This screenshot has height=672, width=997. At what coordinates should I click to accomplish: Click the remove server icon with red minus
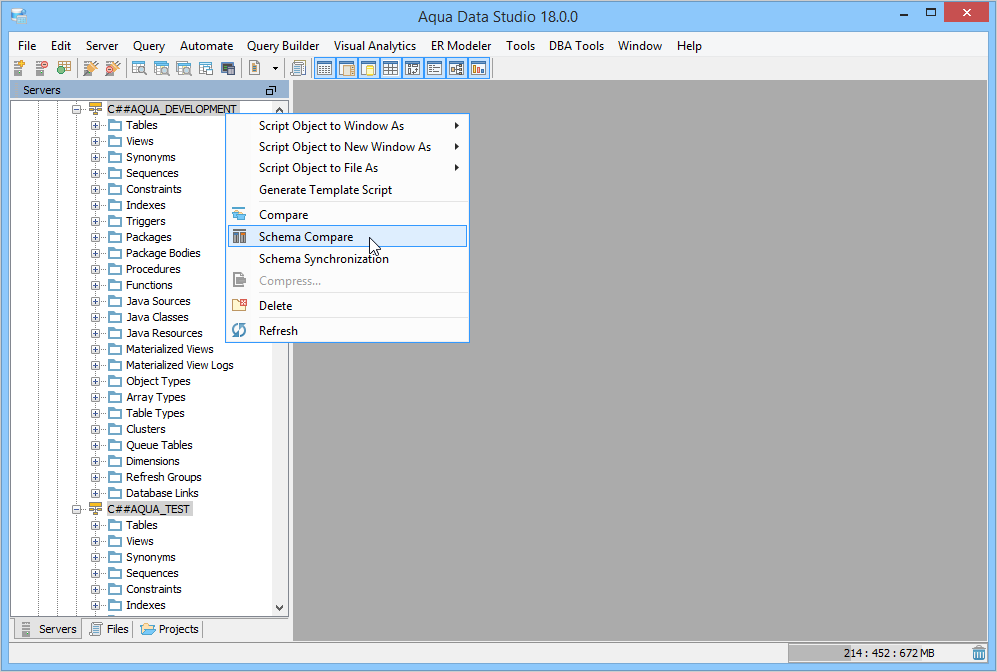click(x=42, y=68)
